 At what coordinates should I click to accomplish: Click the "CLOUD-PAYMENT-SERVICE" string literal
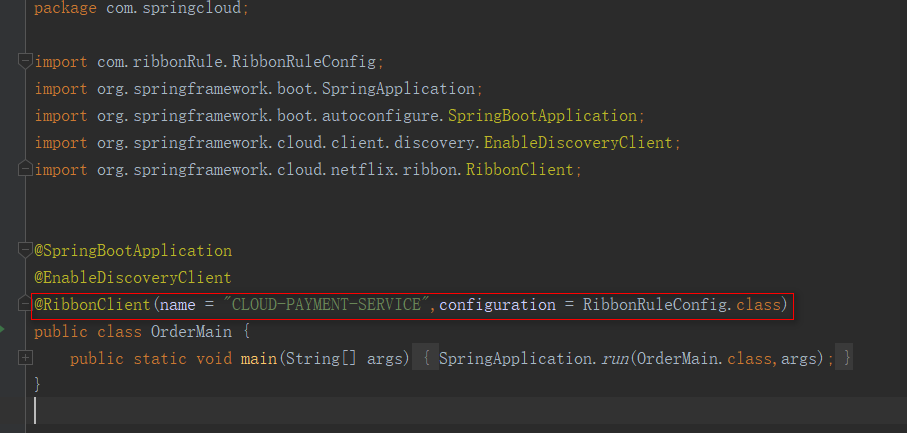pos(326,305)
